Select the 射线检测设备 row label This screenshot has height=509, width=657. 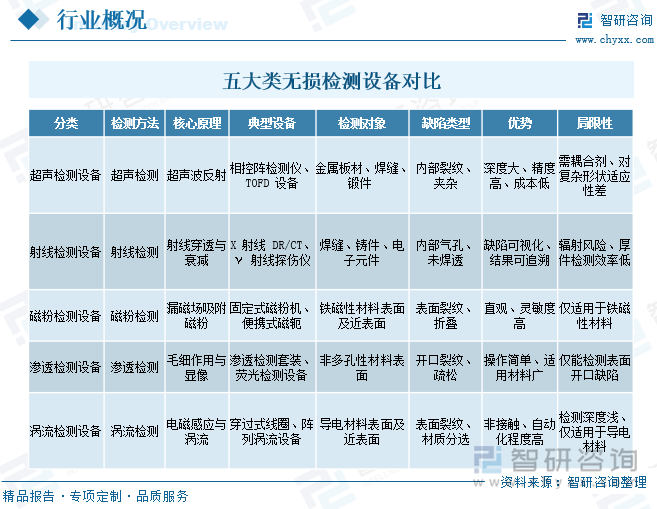tap(66, 252)
